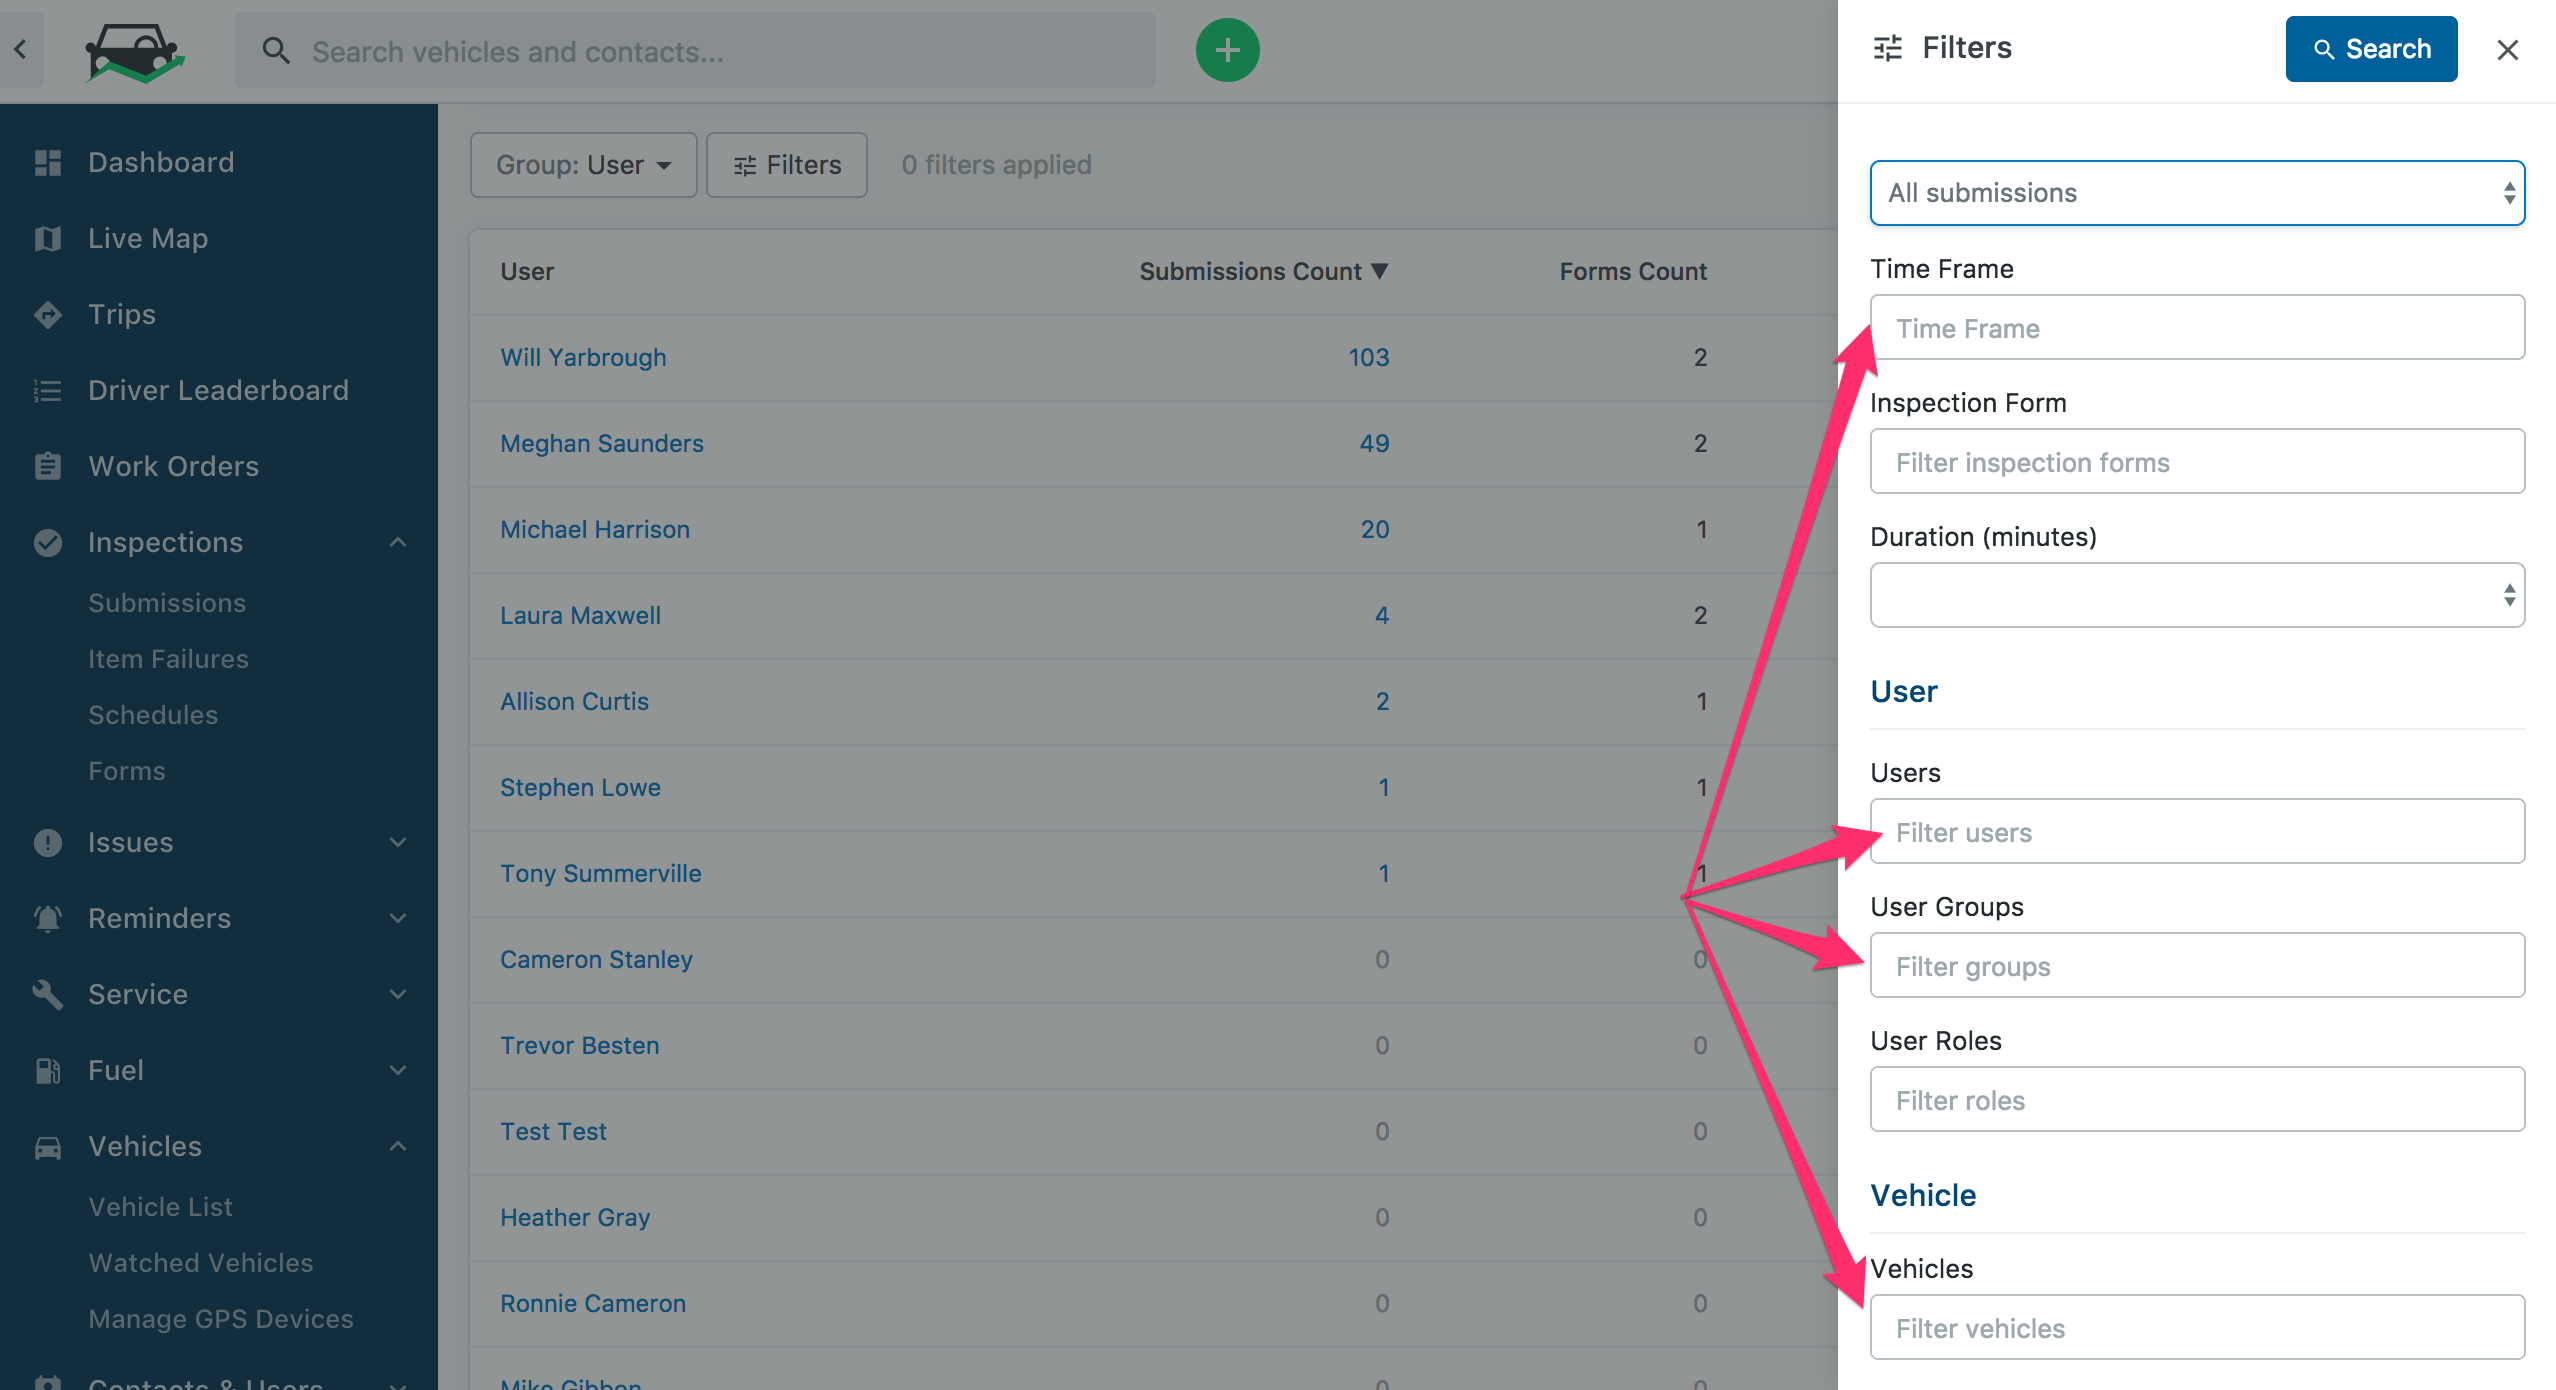The height and width of the screenshot is (1390, 2556).
Task: Open Item Failures submenu item
Action: coord(168,659)
